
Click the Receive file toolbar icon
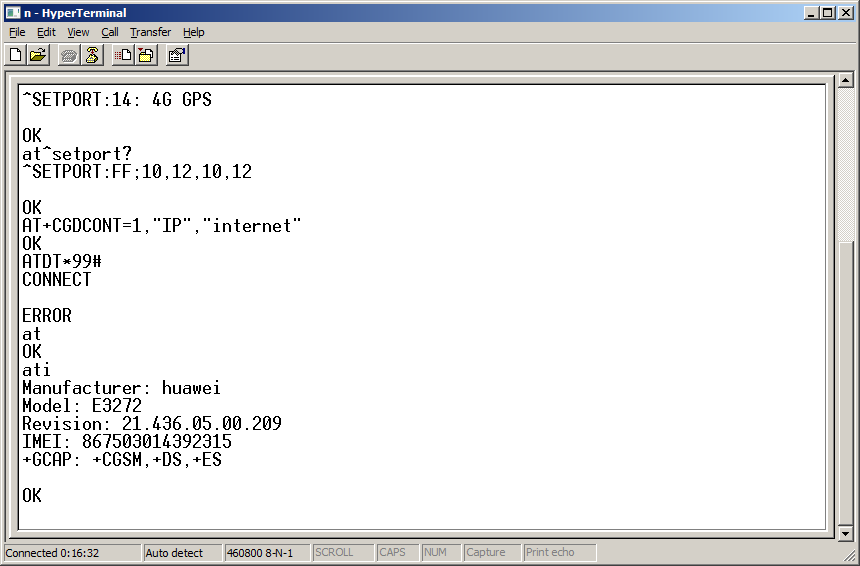(146, 55)
